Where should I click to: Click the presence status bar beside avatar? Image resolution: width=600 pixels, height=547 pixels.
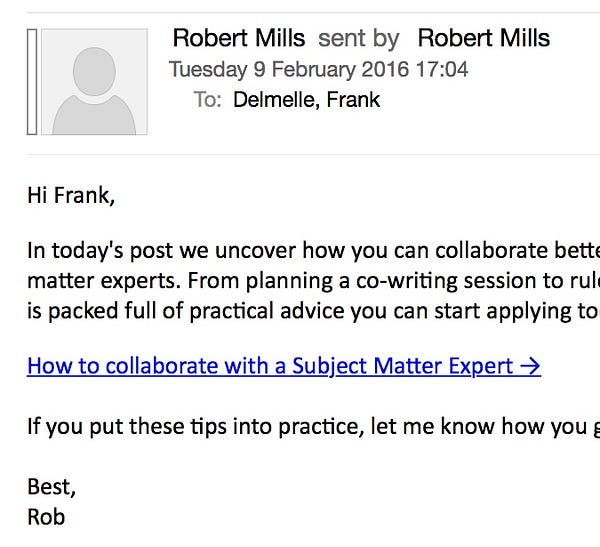(32, 82)
